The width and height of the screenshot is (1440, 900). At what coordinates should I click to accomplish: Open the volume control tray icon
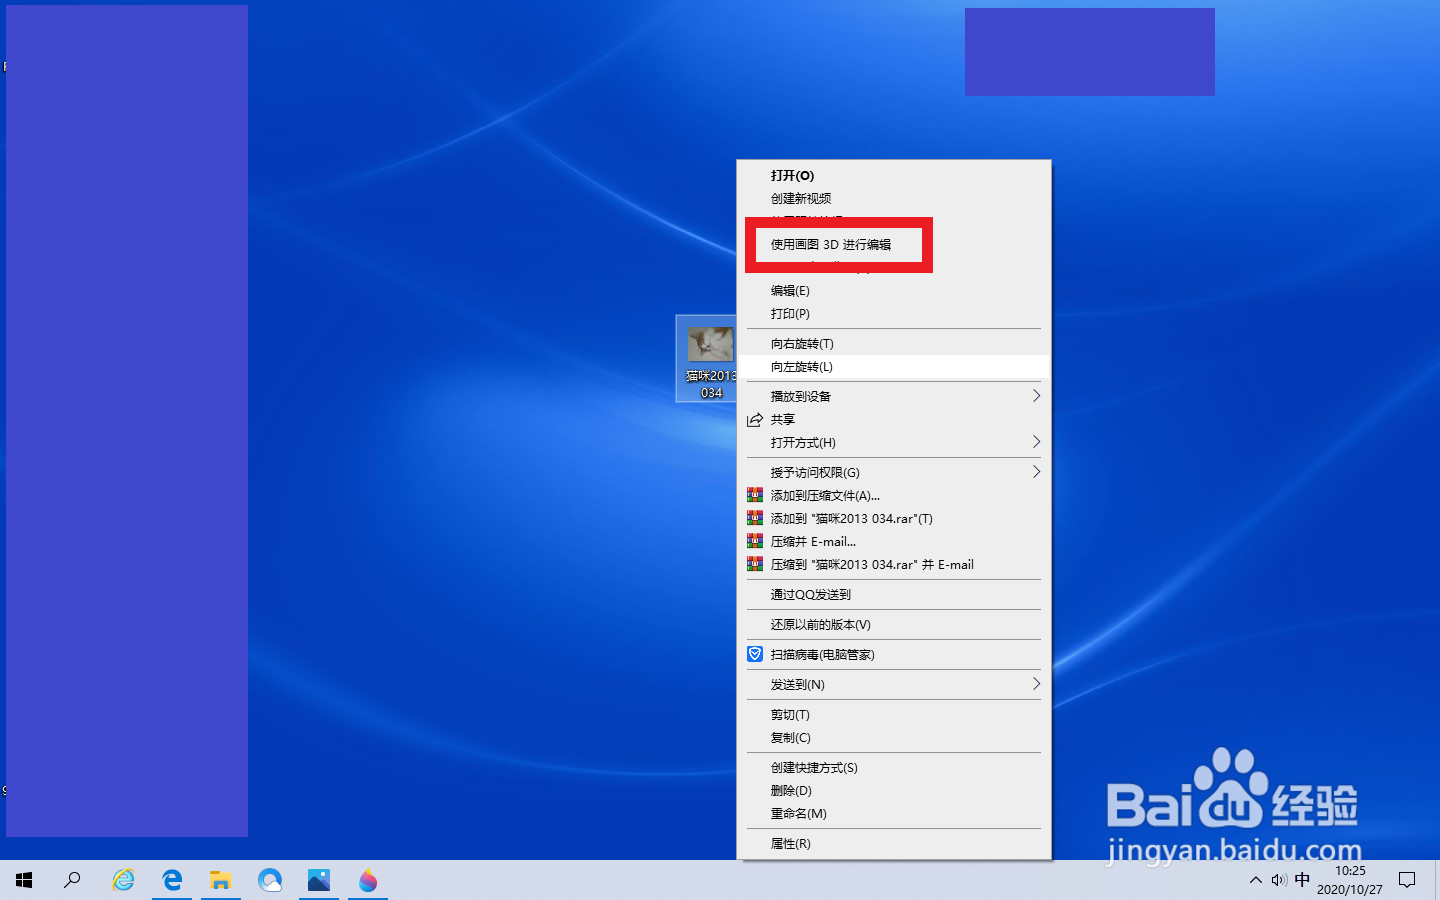point(1279,880)
